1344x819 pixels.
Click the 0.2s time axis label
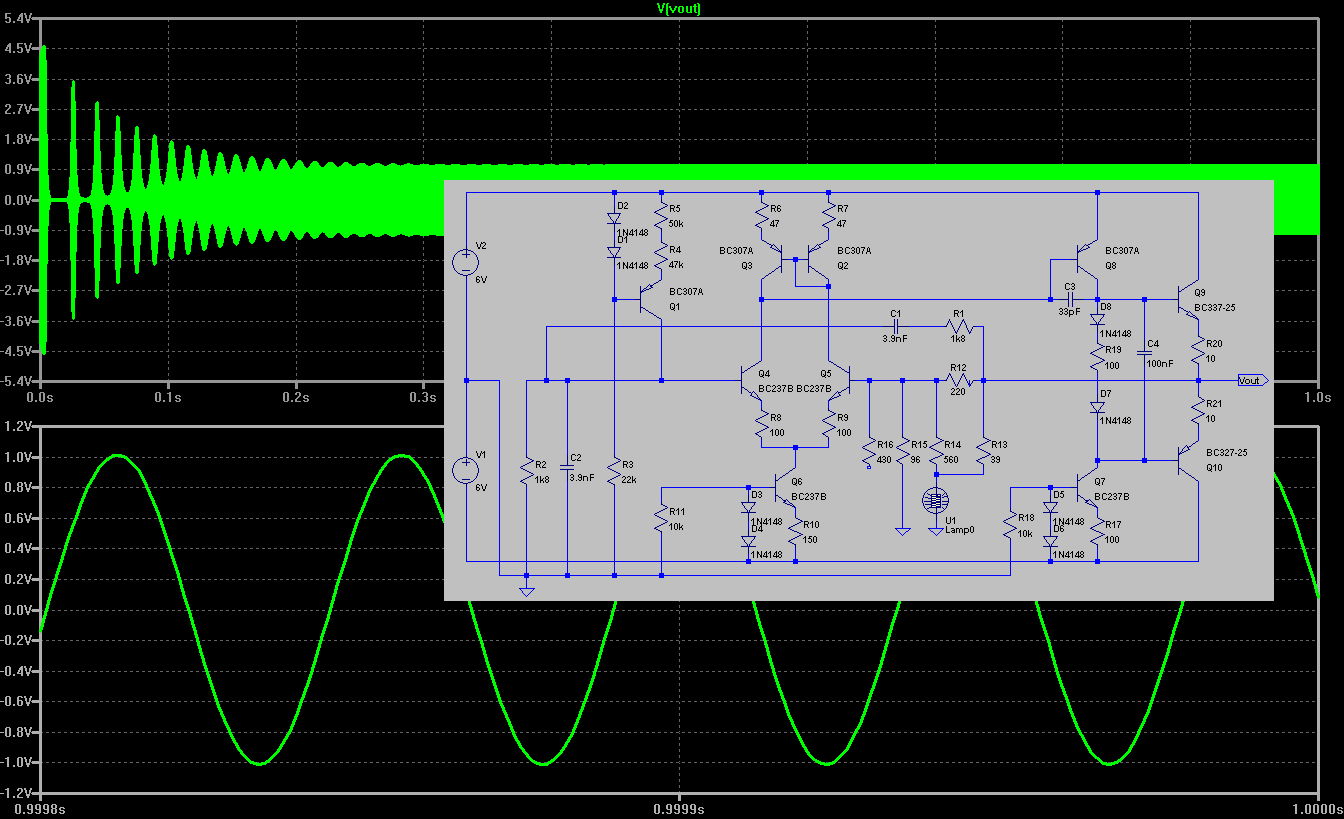[295, 397]
